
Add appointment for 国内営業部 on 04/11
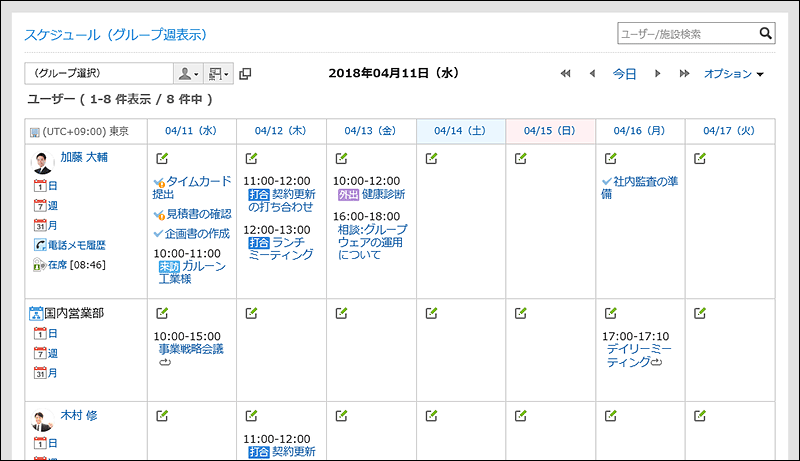(162, 313)
